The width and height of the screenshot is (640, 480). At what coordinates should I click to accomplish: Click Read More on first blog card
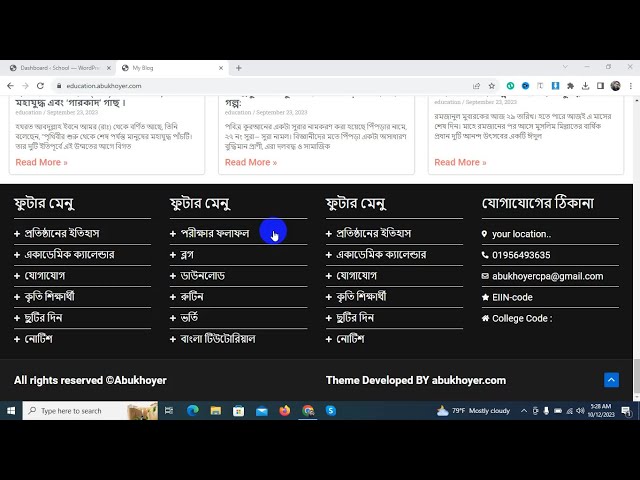tap(41, 162)
